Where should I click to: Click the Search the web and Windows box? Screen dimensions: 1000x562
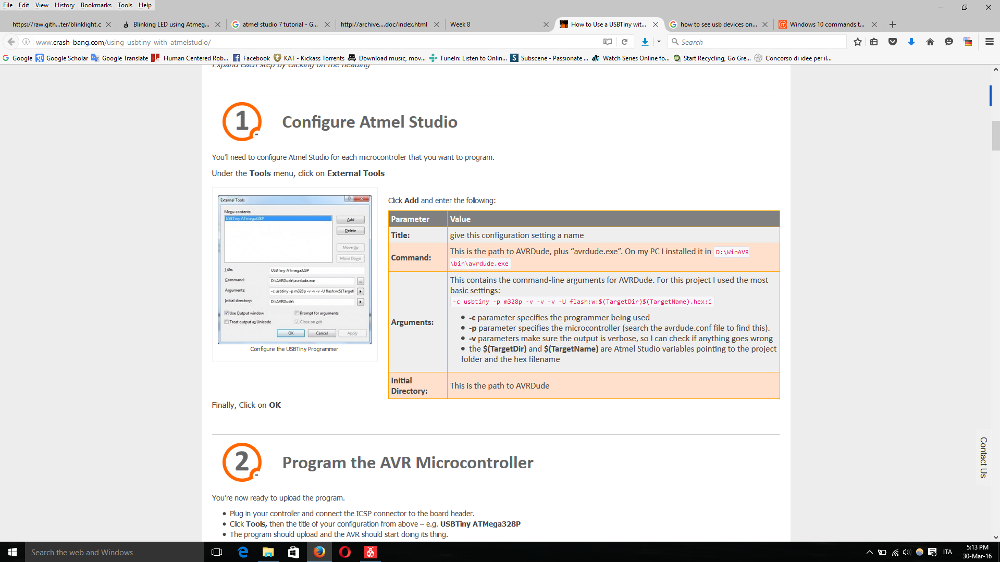coord(114,552)
